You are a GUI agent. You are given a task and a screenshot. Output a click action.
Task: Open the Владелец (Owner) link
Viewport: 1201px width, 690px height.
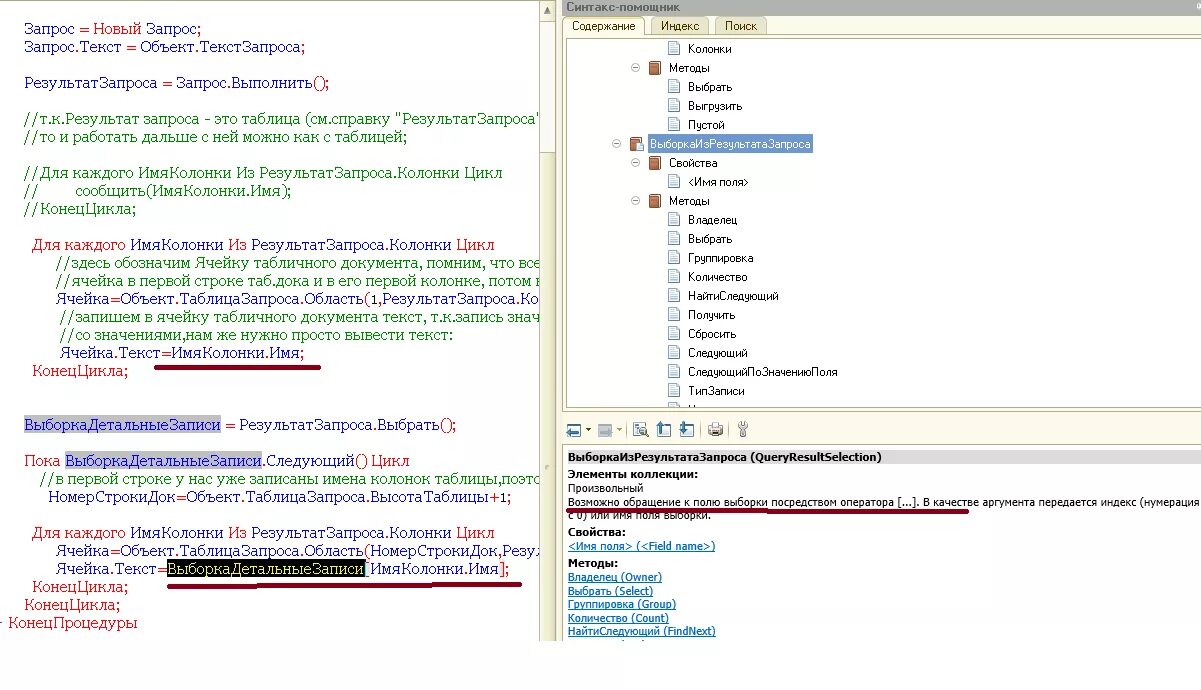pos(614,577)
